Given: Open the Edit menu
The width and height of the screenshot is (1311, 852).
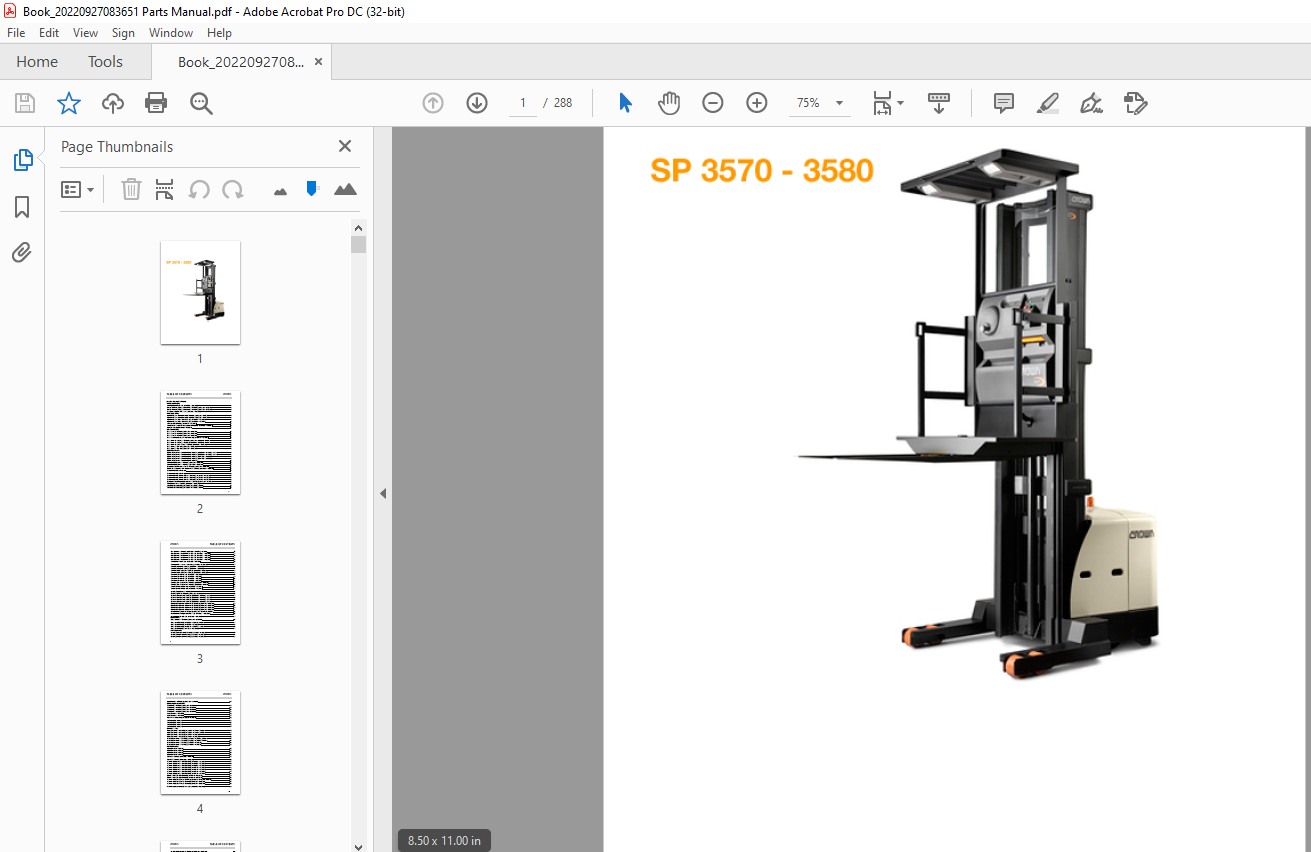Looking at the screenshot, I should [x=49, y=33].
